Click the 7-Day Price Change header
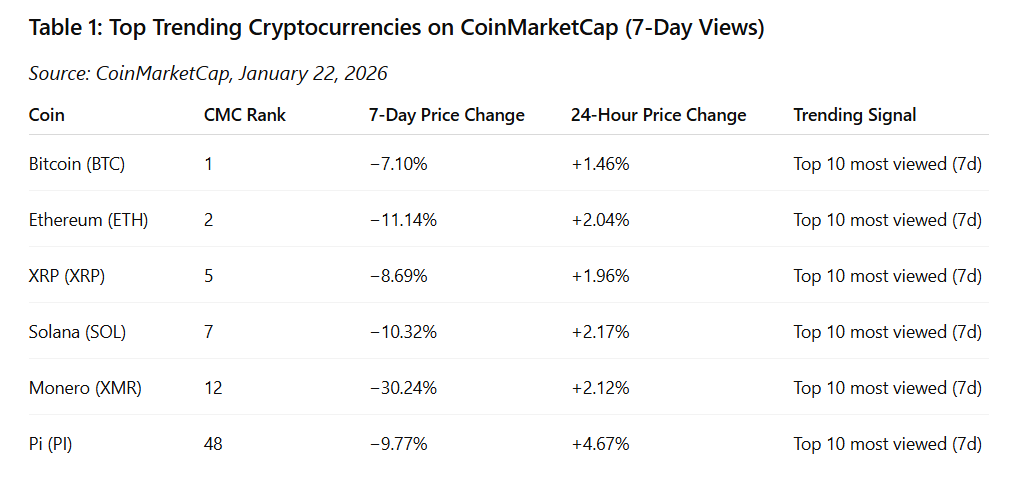 point(447,115)
